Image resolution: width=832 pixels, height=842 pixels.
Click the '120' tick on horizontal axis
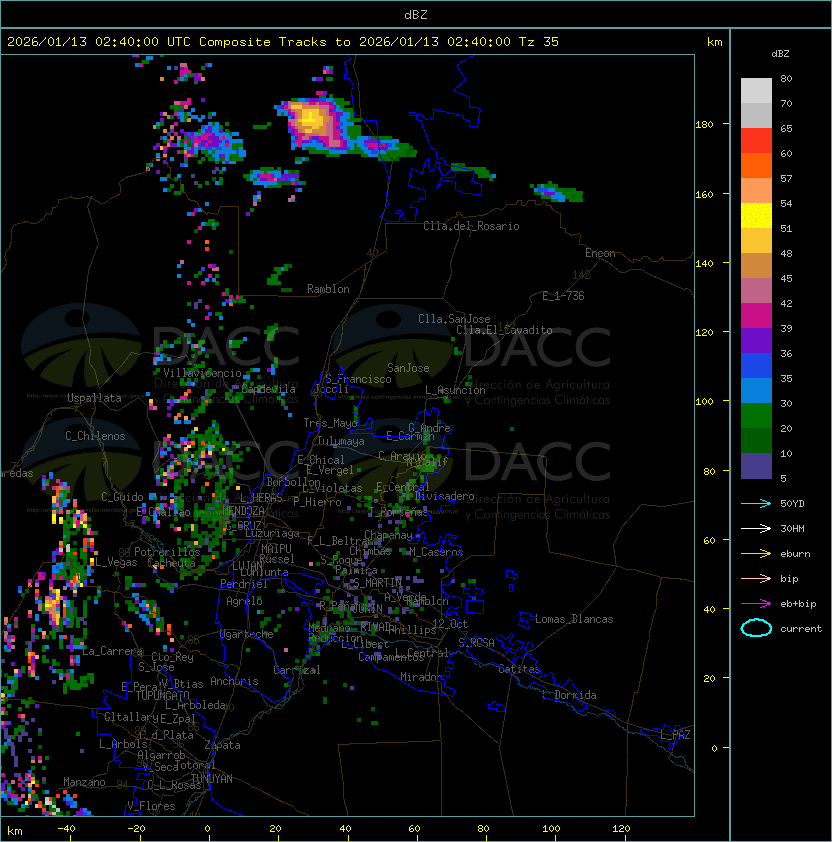pyautogui.click(x=621, y=829)
